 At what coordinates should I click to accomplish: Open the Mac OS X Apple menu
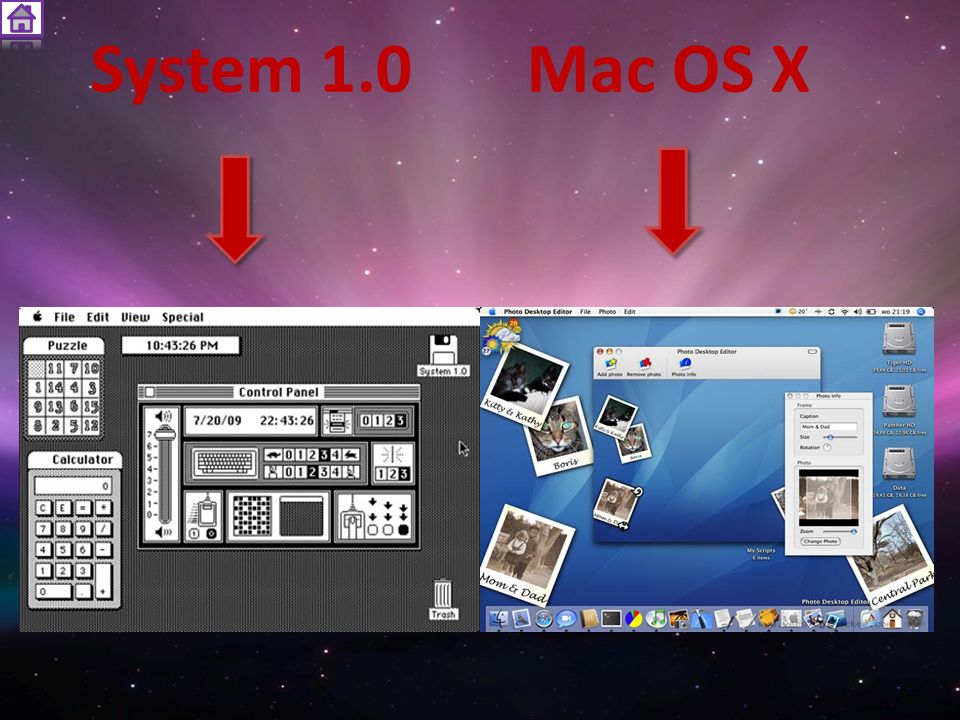[x=492, y=312]
